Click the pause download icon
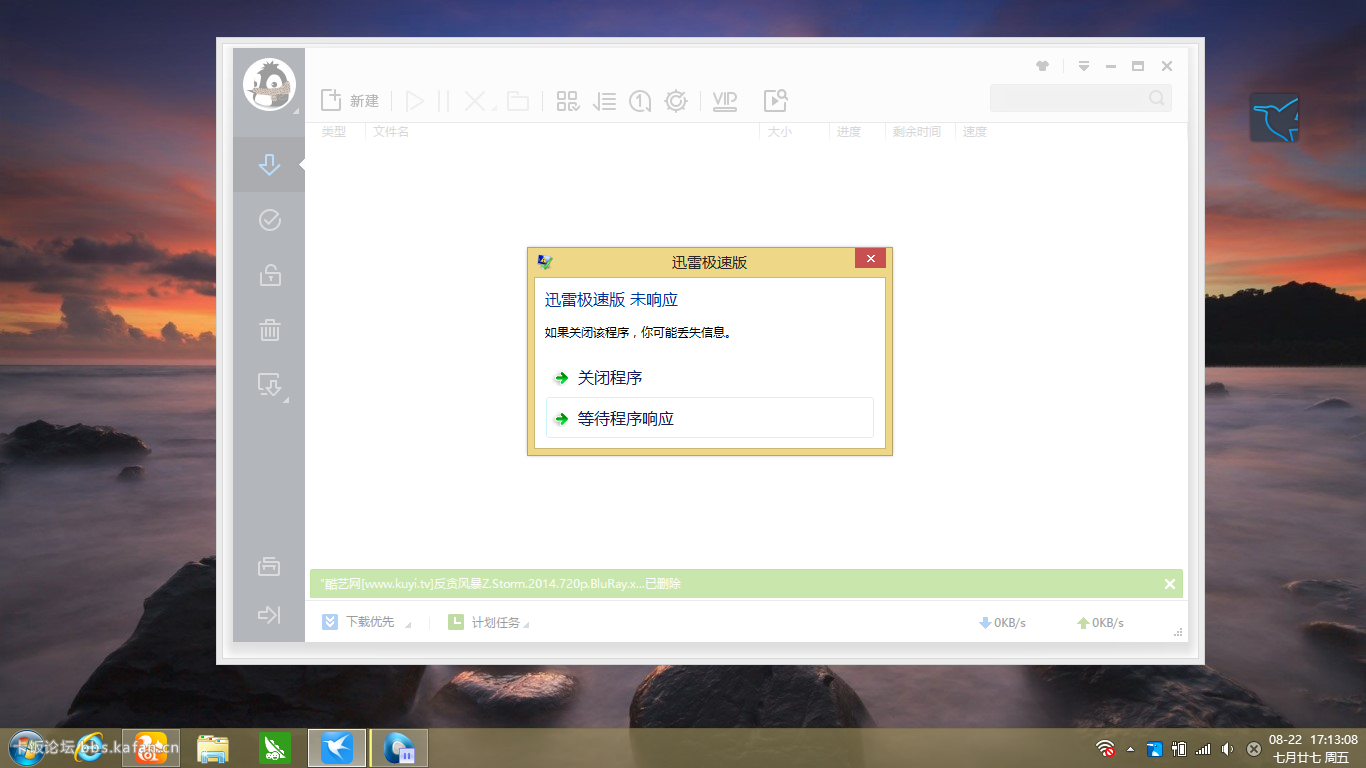Image resolution: width=1366 pixels, height=768 pixels. [444, 101]
